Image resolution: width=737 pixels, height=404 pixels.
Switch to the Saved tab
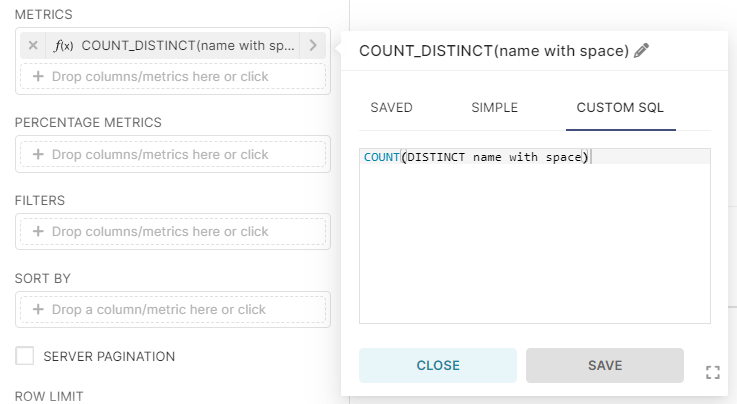[392, 108]
